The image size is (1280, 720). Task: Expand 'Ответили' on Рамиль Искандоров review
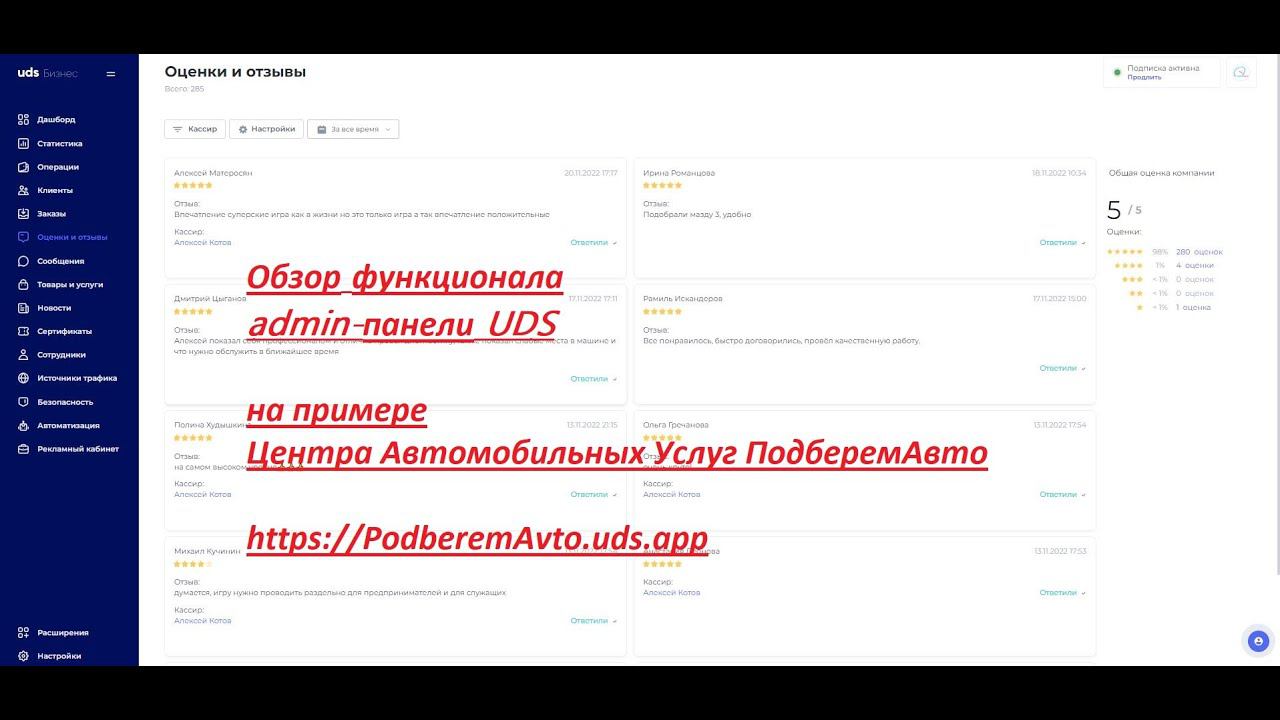pyautogui.click(x=1062, y=368)
